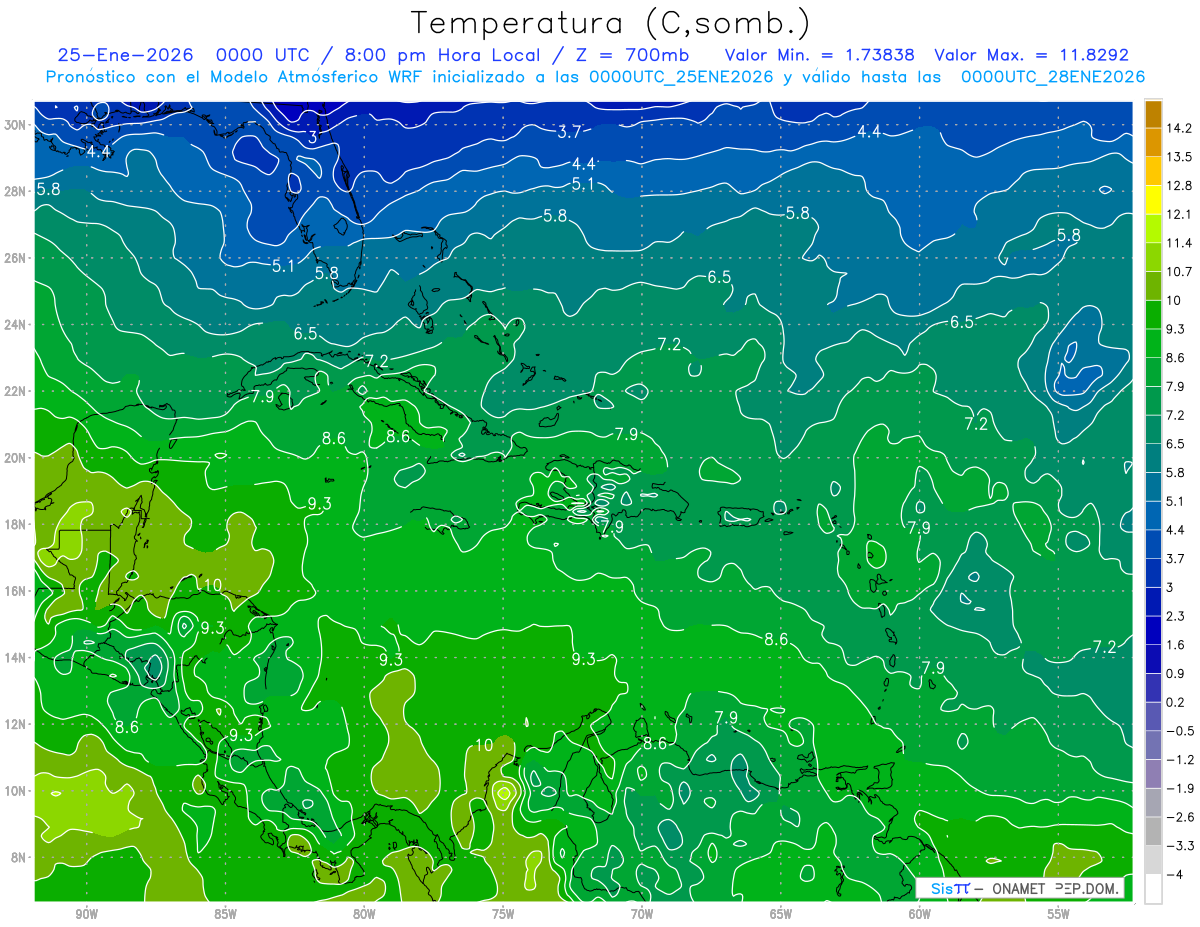Click latitude axis label "18N"
This screenshot has height=927, width=1200.
(16, 524)
